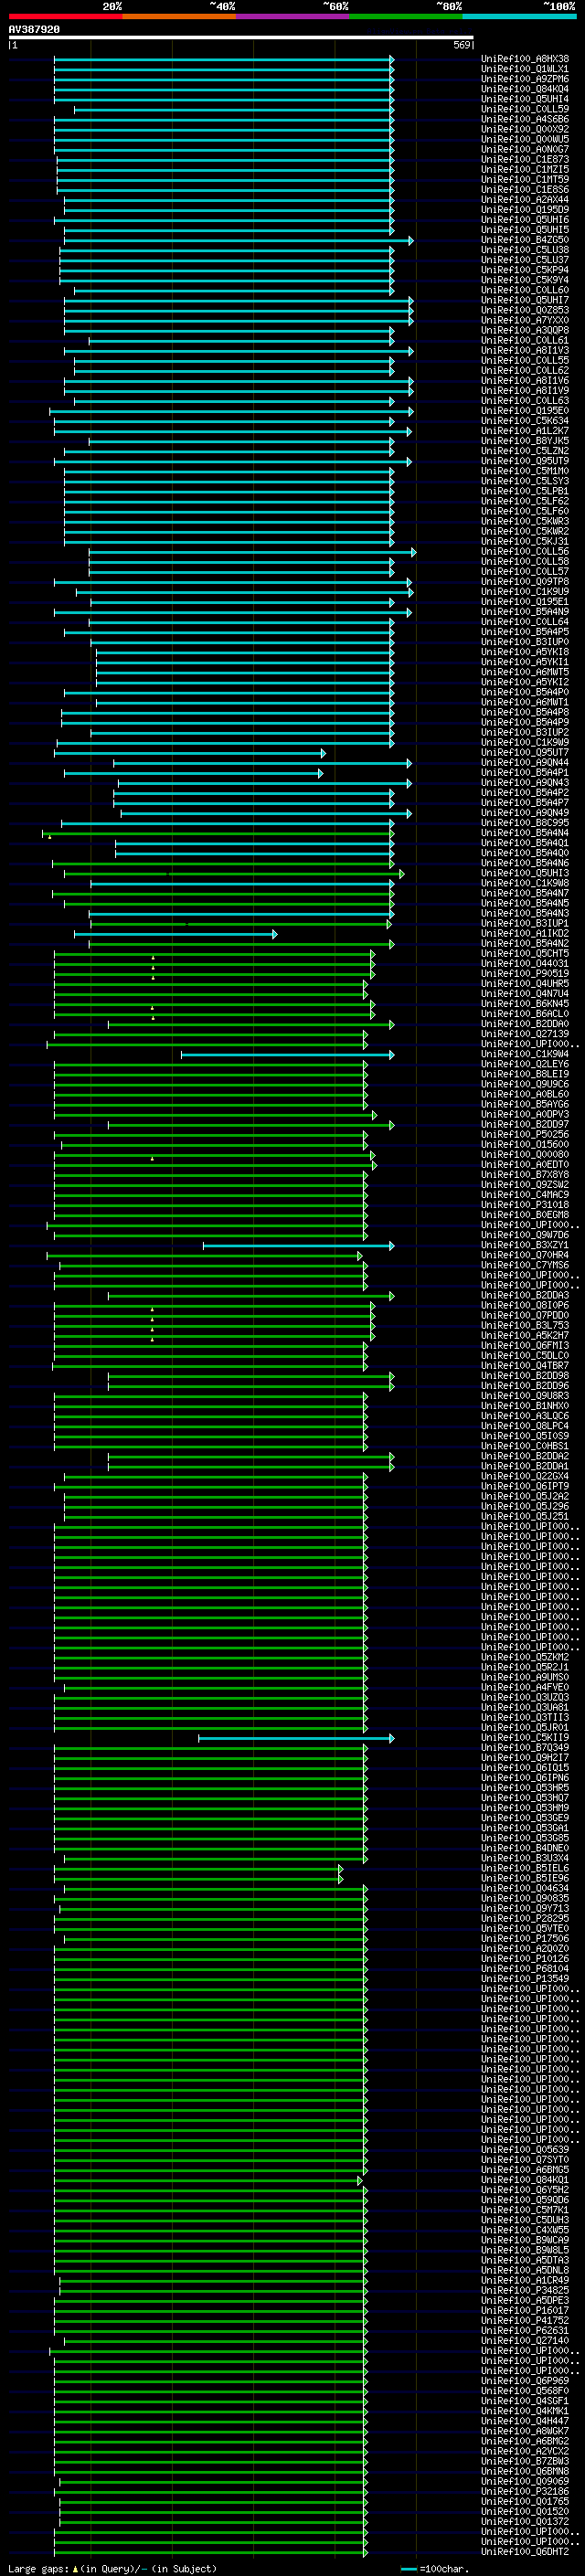Select hit label UniRef100_Q0Z853
585x2576 pixels.
click(x=525, y=310)
